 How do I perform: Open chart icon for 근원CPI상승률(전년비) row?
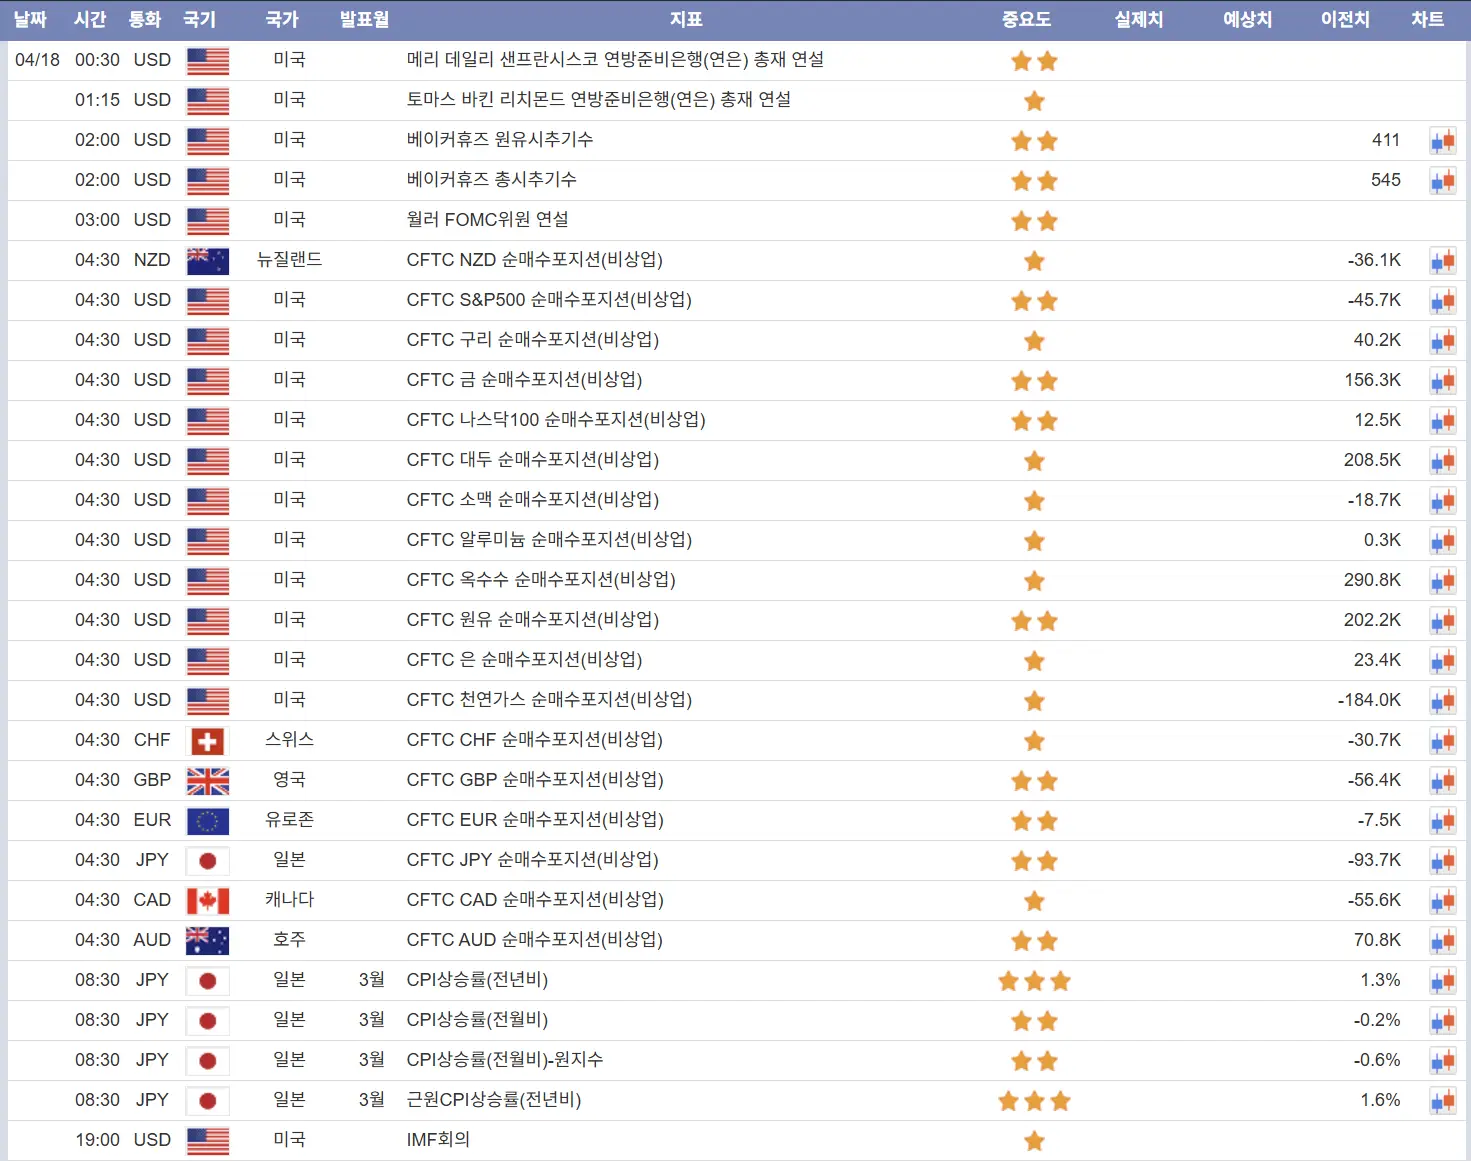pyautogui.click(x=1442, y=1101)
